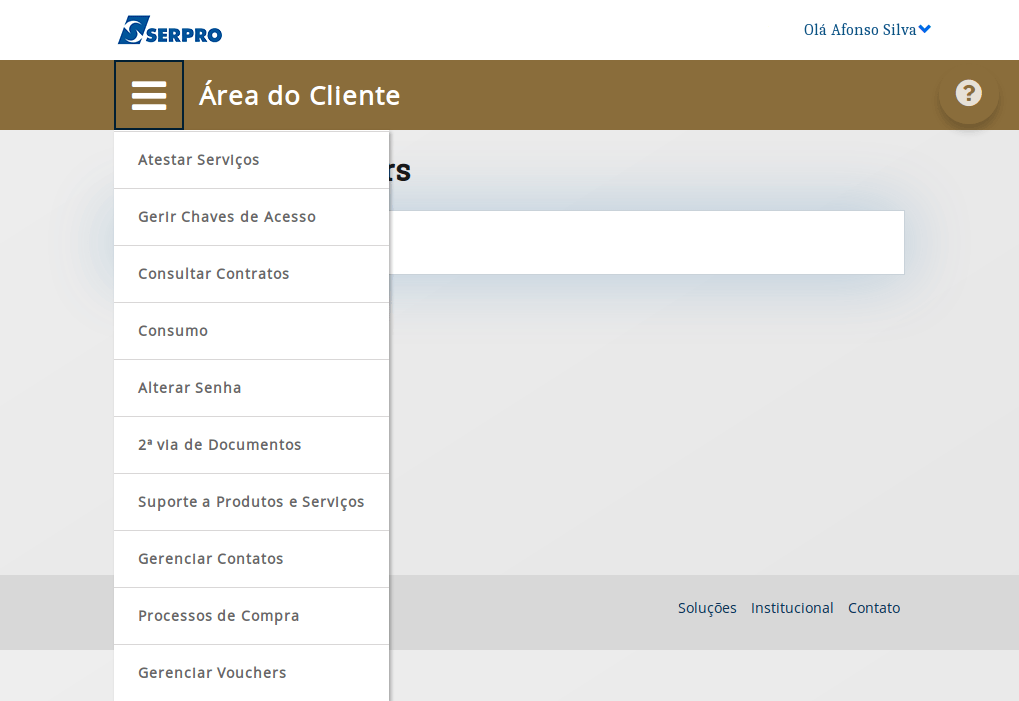Open 2ª via de Documentos
The width and height of the screenshot is (1019, 701).
[219, 445]
